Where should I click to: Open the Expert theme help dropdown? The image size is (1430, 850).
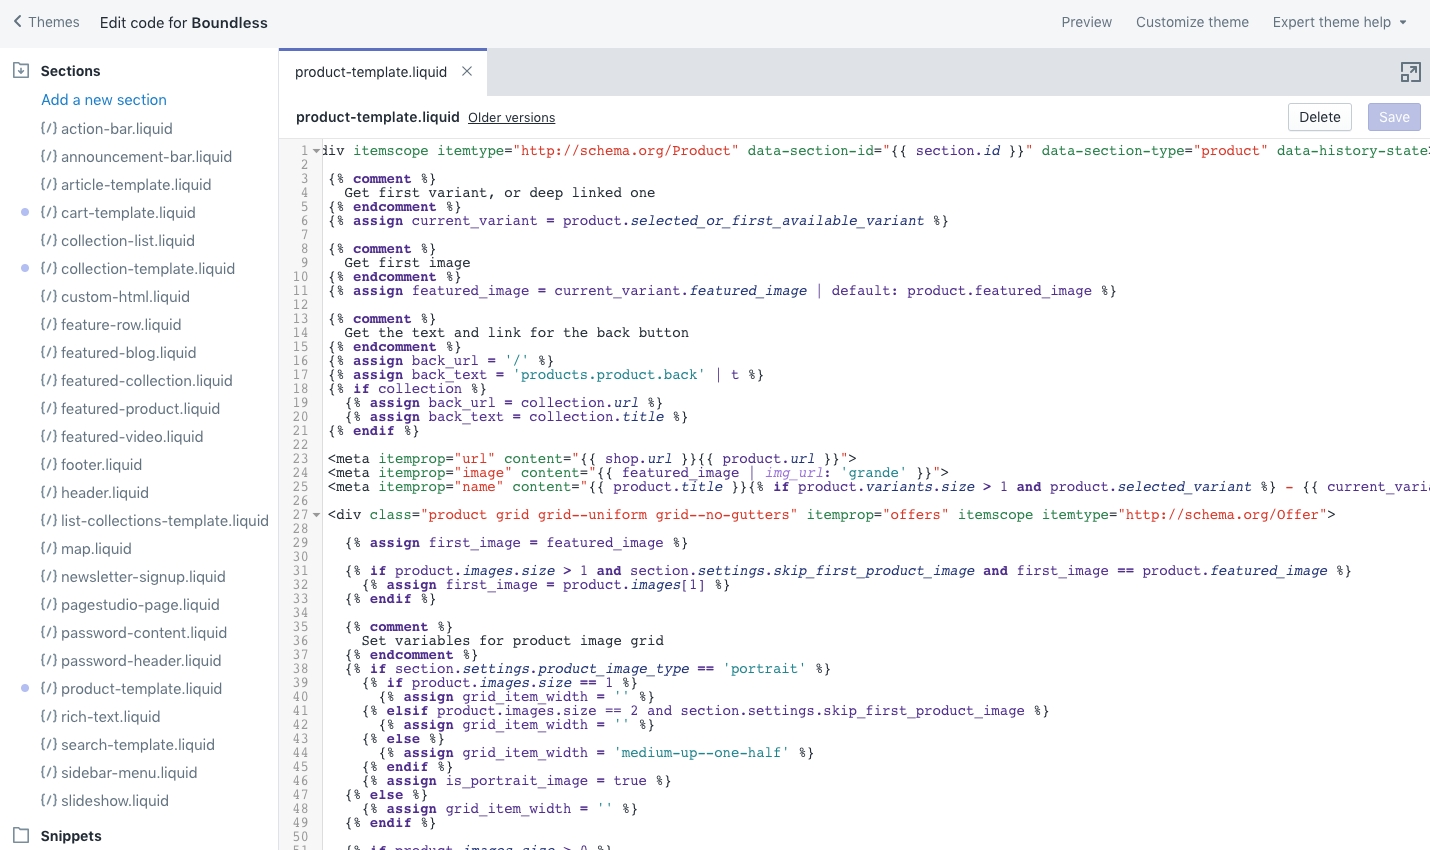1339,22
